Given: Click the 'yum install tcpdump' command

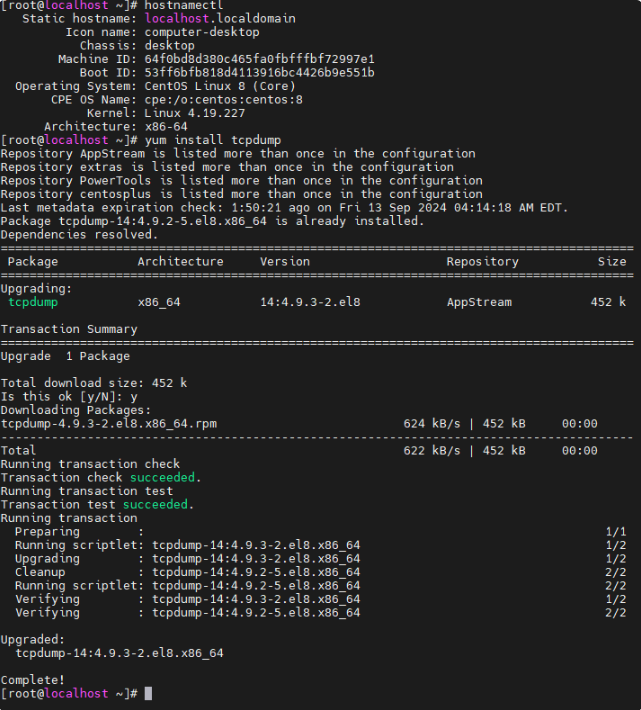Looking at the screenshot, I should pyautogui.click(x=213, y=140).
